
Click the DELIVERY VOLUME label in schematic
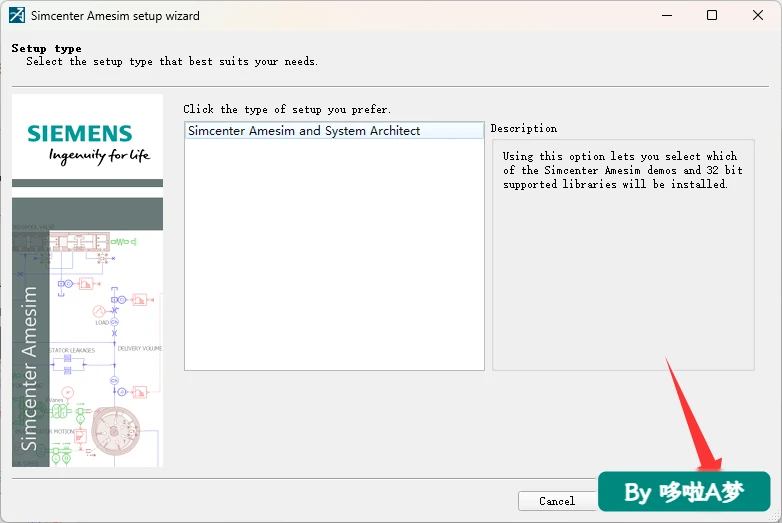pos(140,349)
